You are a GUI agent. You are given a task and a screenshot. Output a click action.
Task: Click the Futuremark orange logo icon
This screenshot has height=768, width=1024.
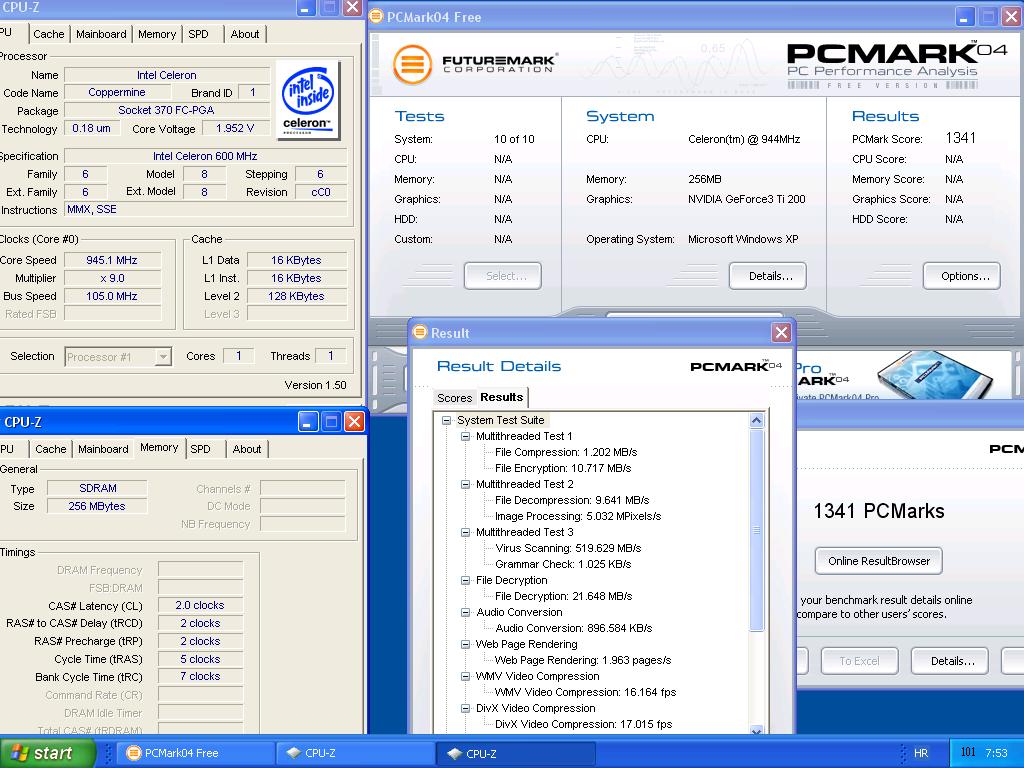[x=412, y=65]
